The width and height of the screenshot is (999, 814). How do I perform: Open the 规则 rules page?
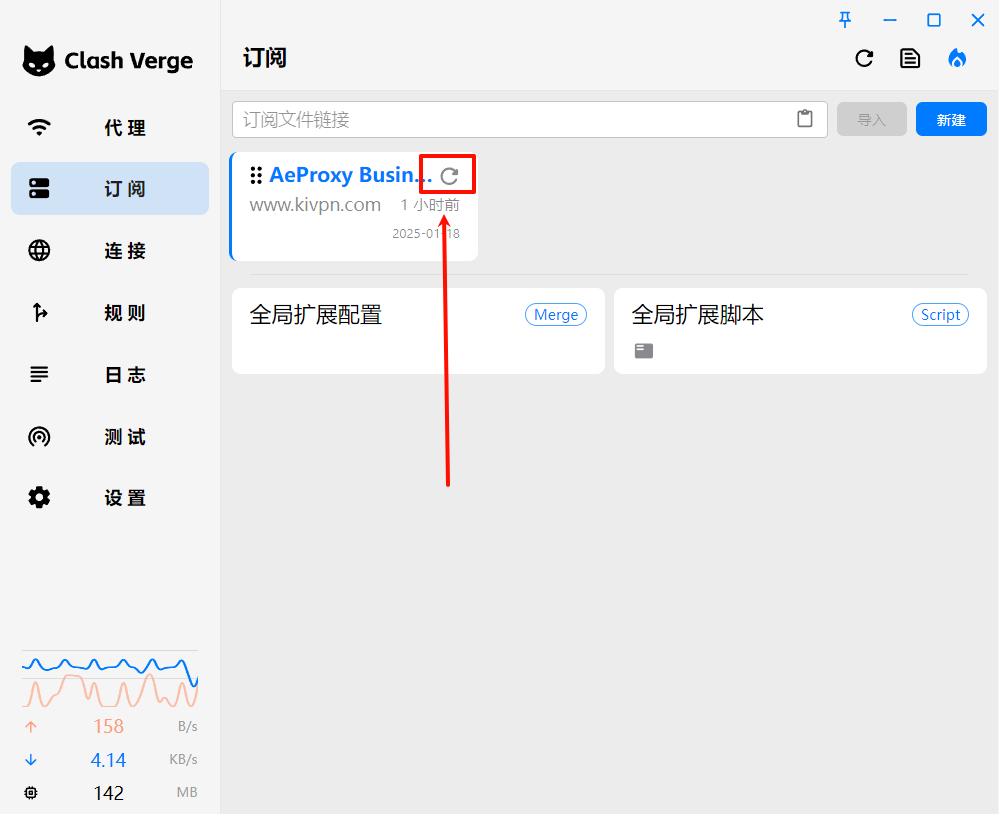click(x=110, y=312)
